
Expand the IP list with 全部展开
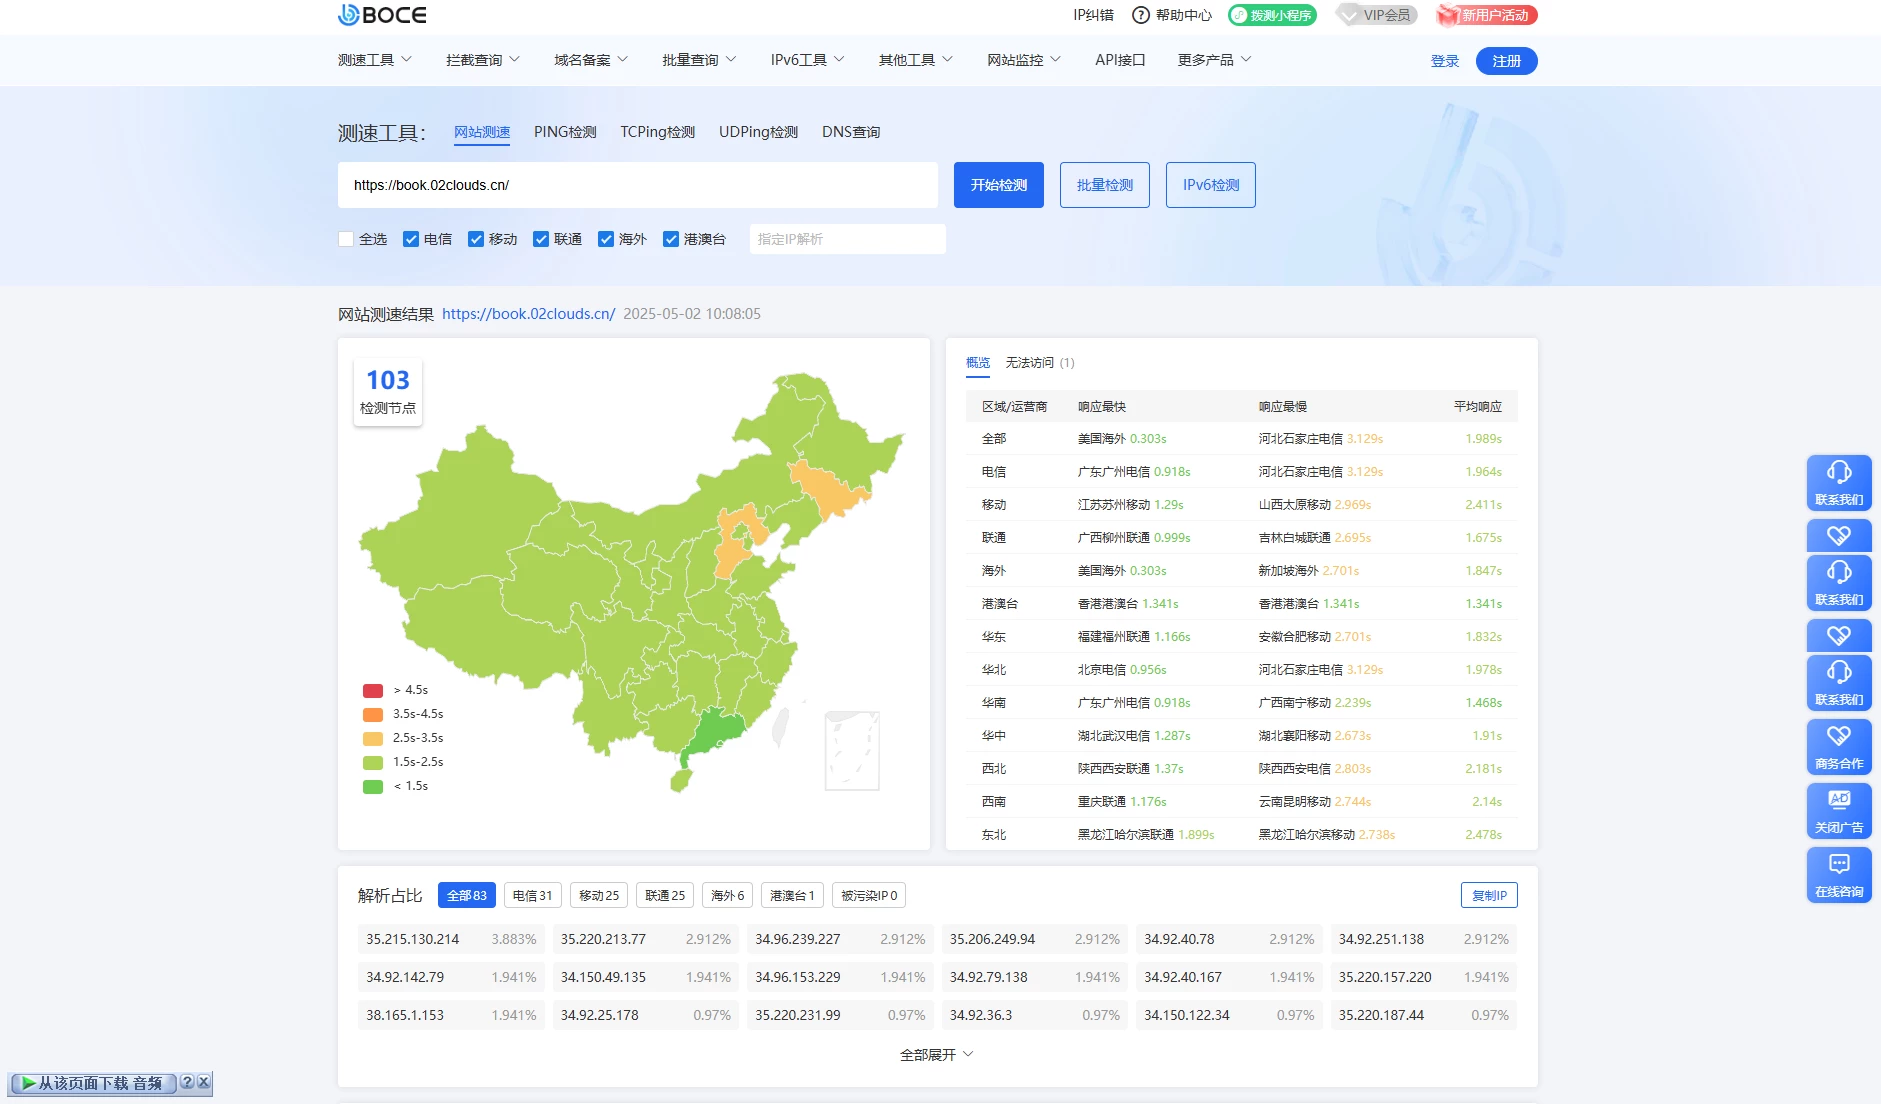pos(936,1055)
